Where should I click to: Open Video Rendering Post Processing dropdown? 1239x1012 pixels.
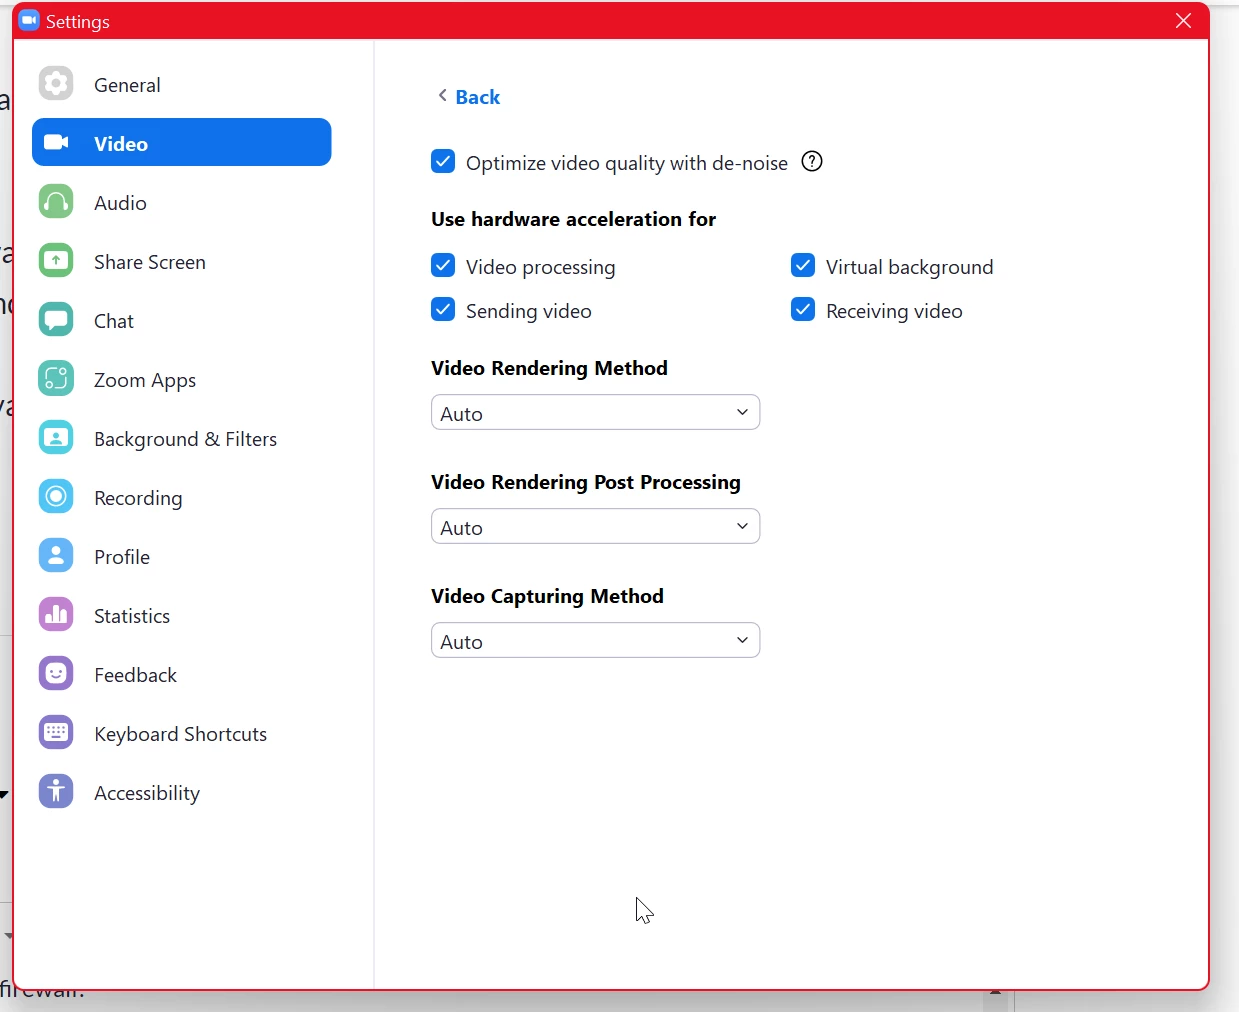tap(596, 526)
